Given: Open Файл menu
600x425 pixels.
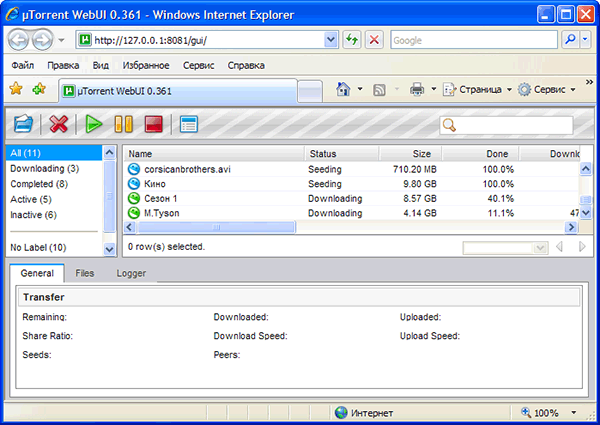Looking at the screenshot, I should 23,65.
